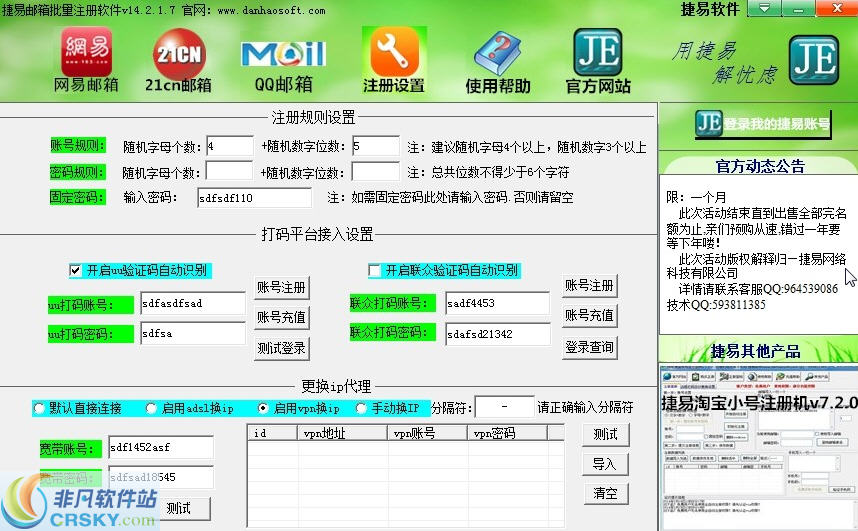Click 导入 button for vpn list
This screenshot has height=531, width=858.
[605, 464]
